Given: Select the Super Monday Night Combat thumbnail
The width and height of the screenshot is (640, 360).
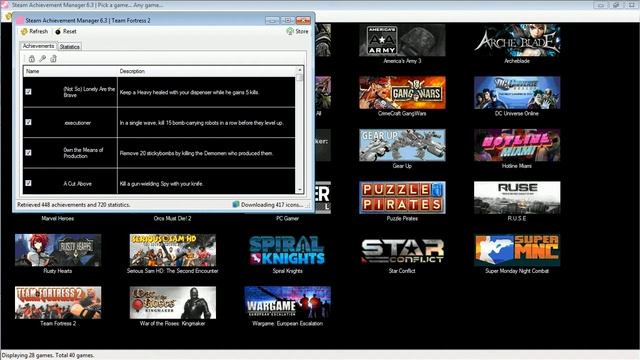Looking at the screenshot, I should 517,250.
